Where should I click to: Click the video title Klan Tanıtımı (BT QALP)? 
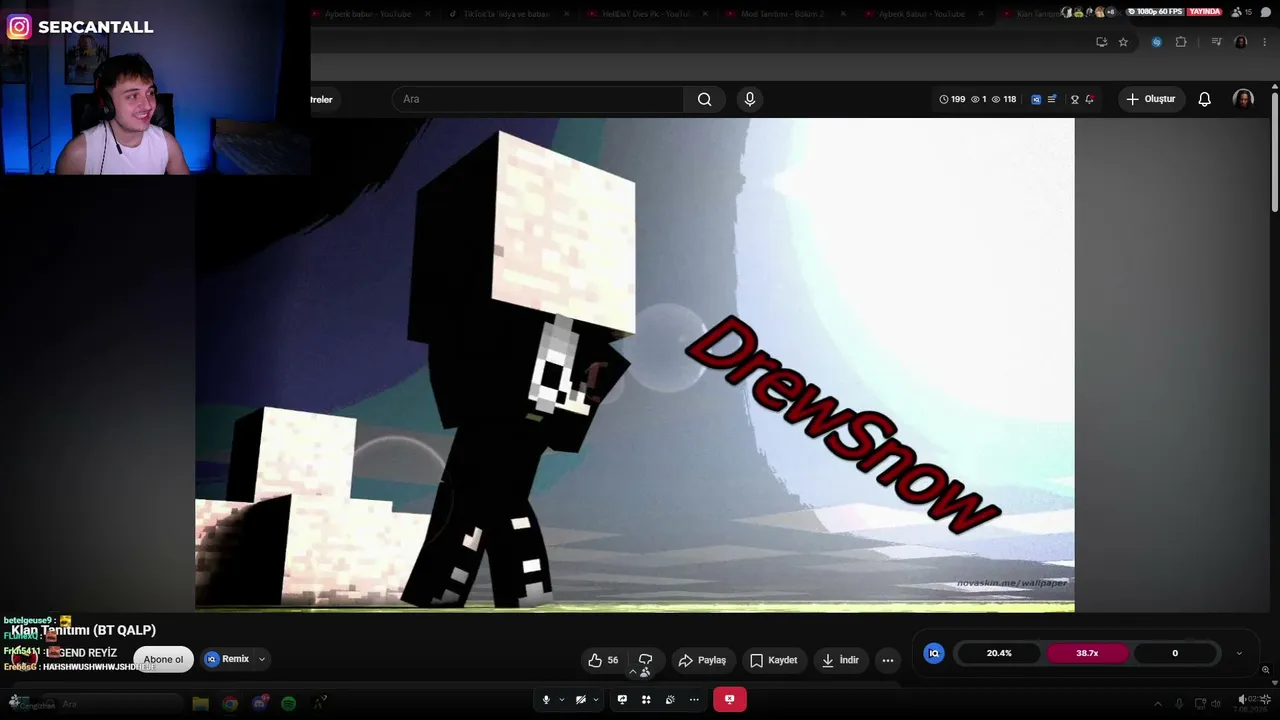click(x=84, y=630)
